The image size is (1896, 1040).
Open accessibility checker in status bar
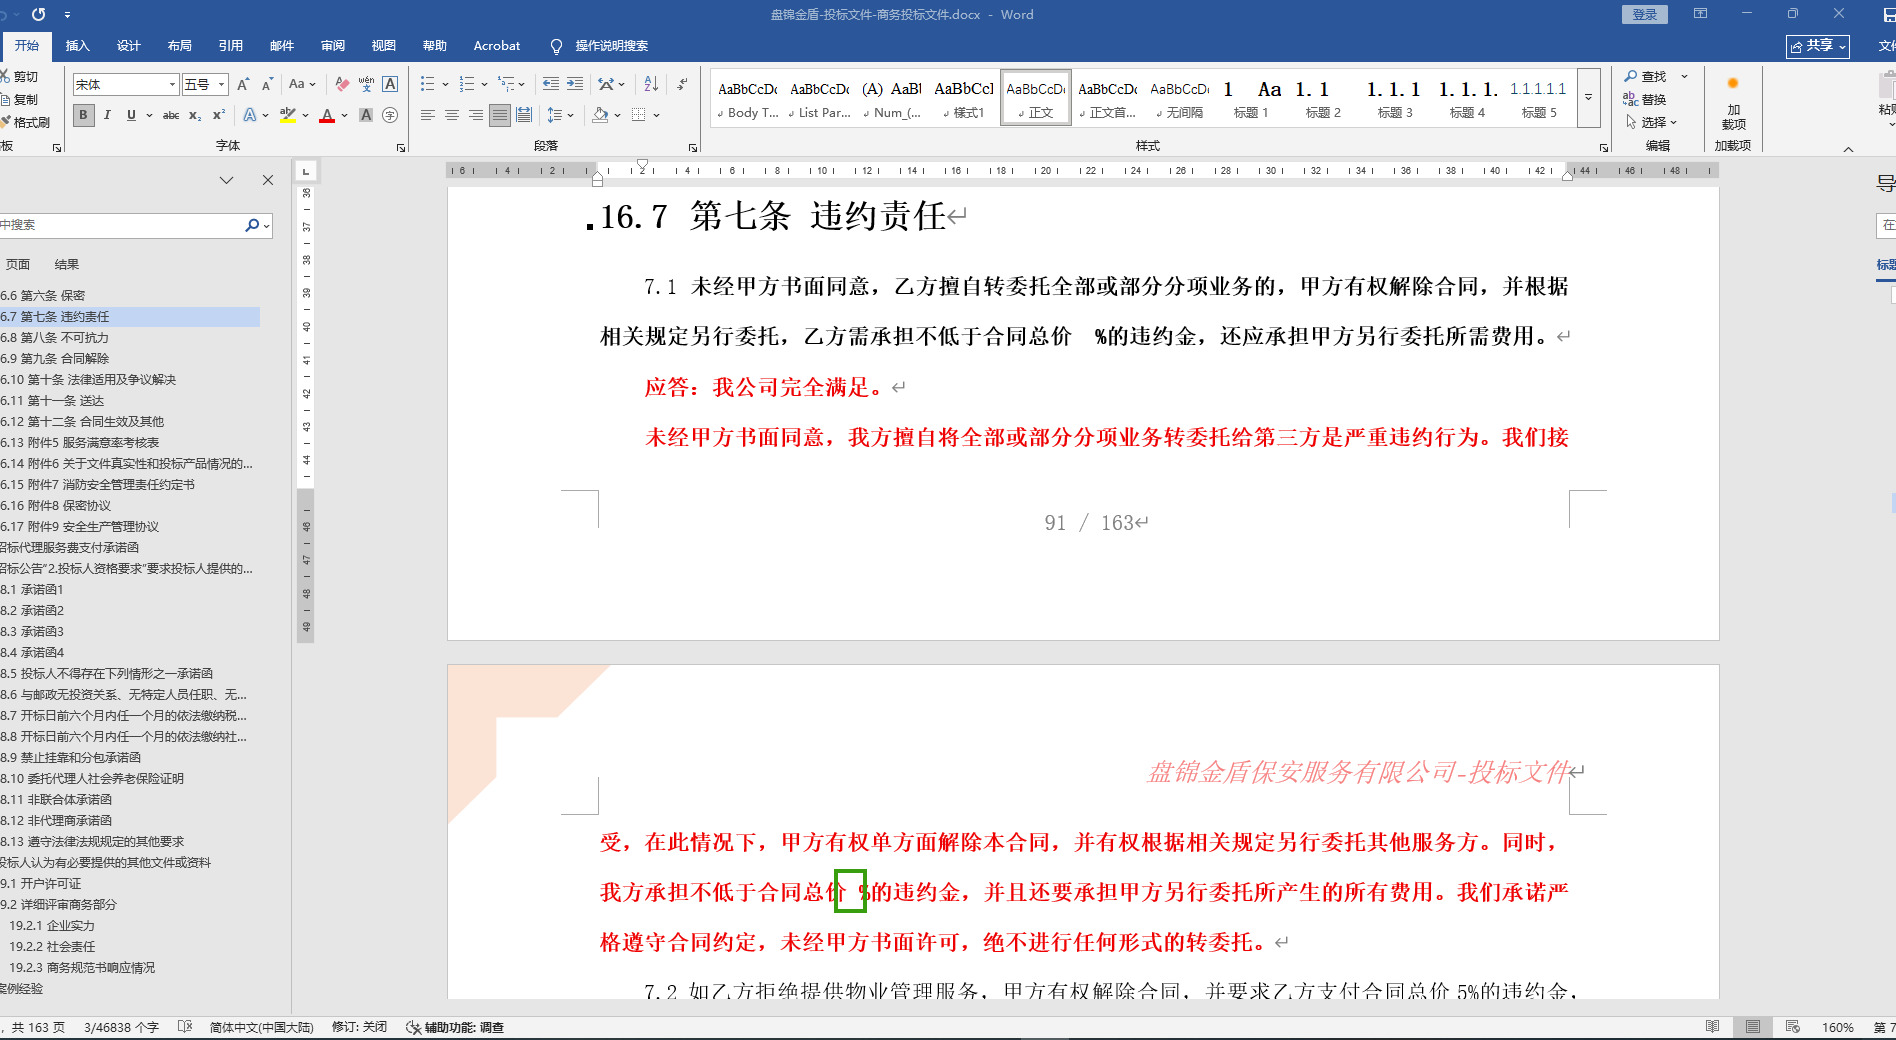coord(455,1027)
